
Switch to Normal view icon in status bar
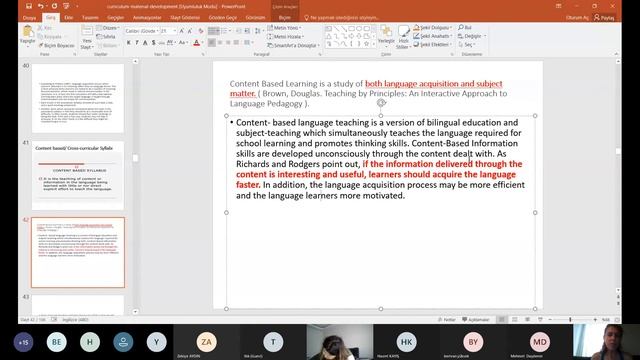502,320
